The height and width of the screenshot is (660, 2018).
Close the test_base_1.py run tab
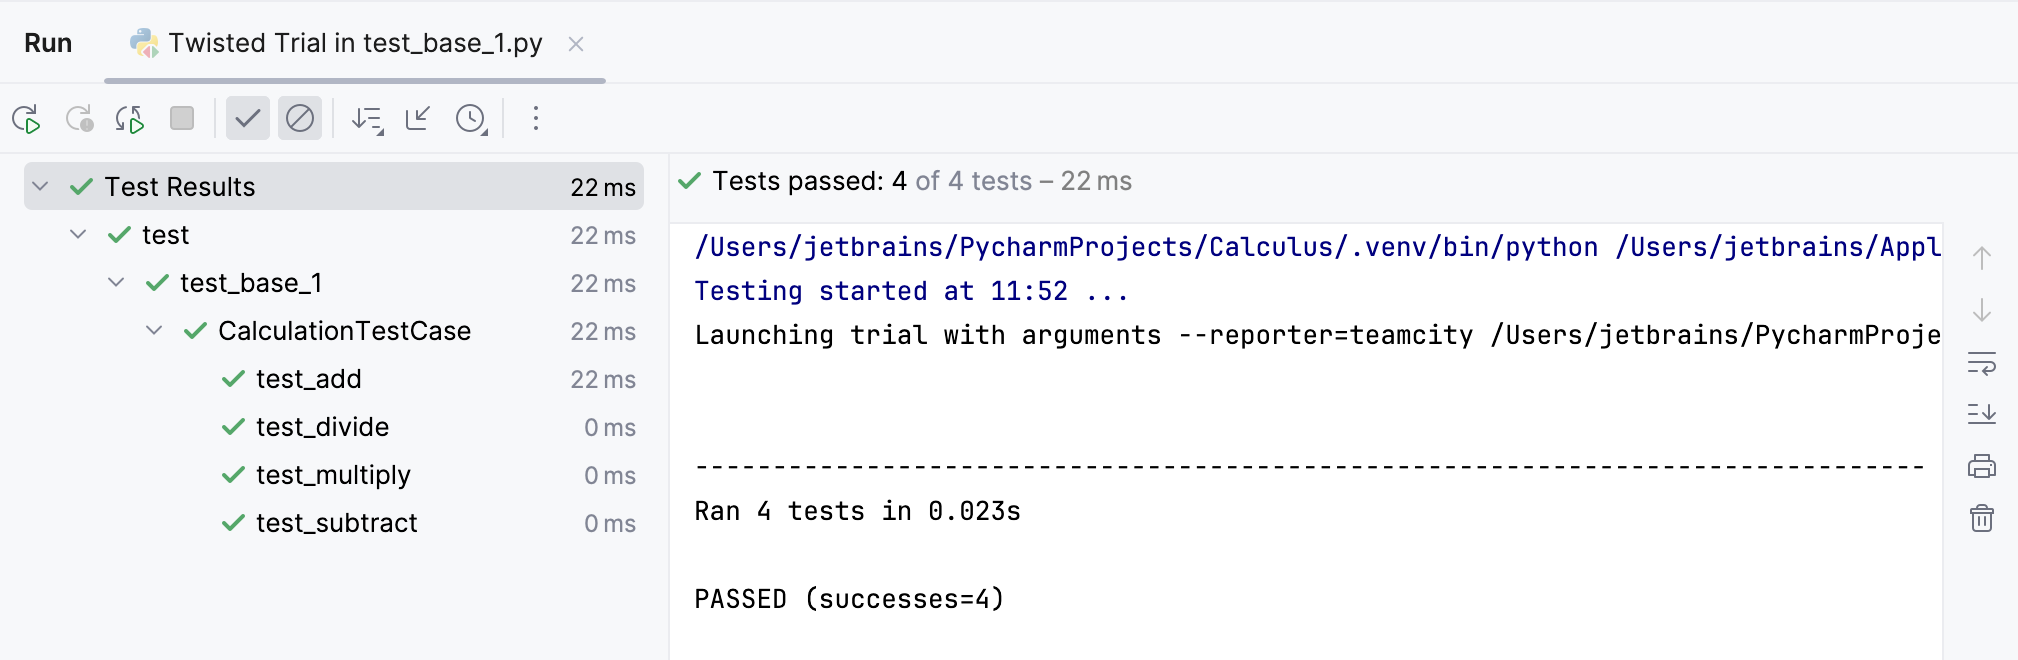(577, 43)
